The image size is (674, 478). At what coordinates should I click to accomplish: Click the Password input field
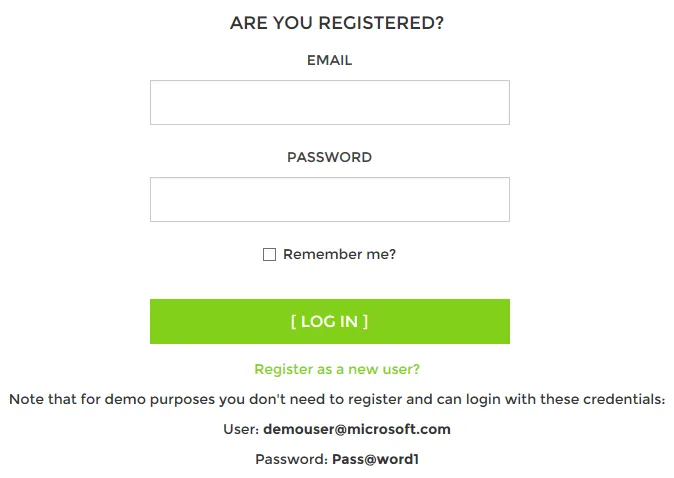(329, 200)
